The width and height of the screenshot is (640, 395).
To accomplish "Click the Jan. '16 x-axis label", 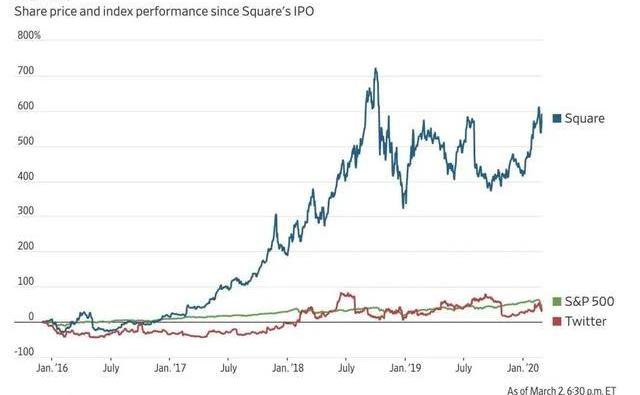I will tap(52, 368).
